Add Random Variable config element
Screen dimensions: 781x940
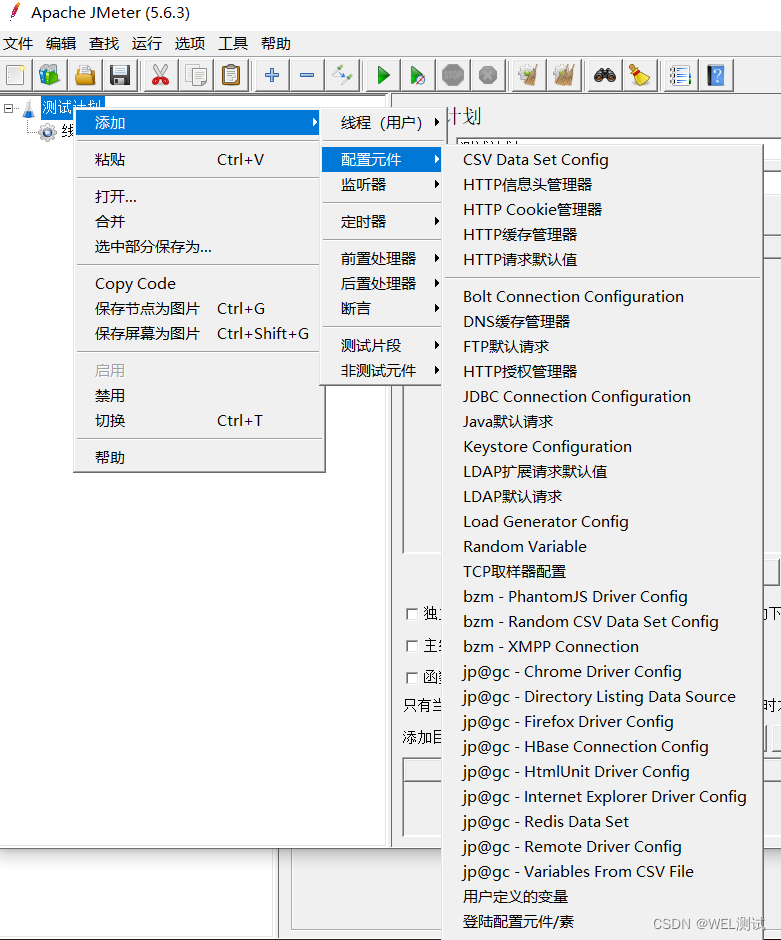tap(602, 547)
